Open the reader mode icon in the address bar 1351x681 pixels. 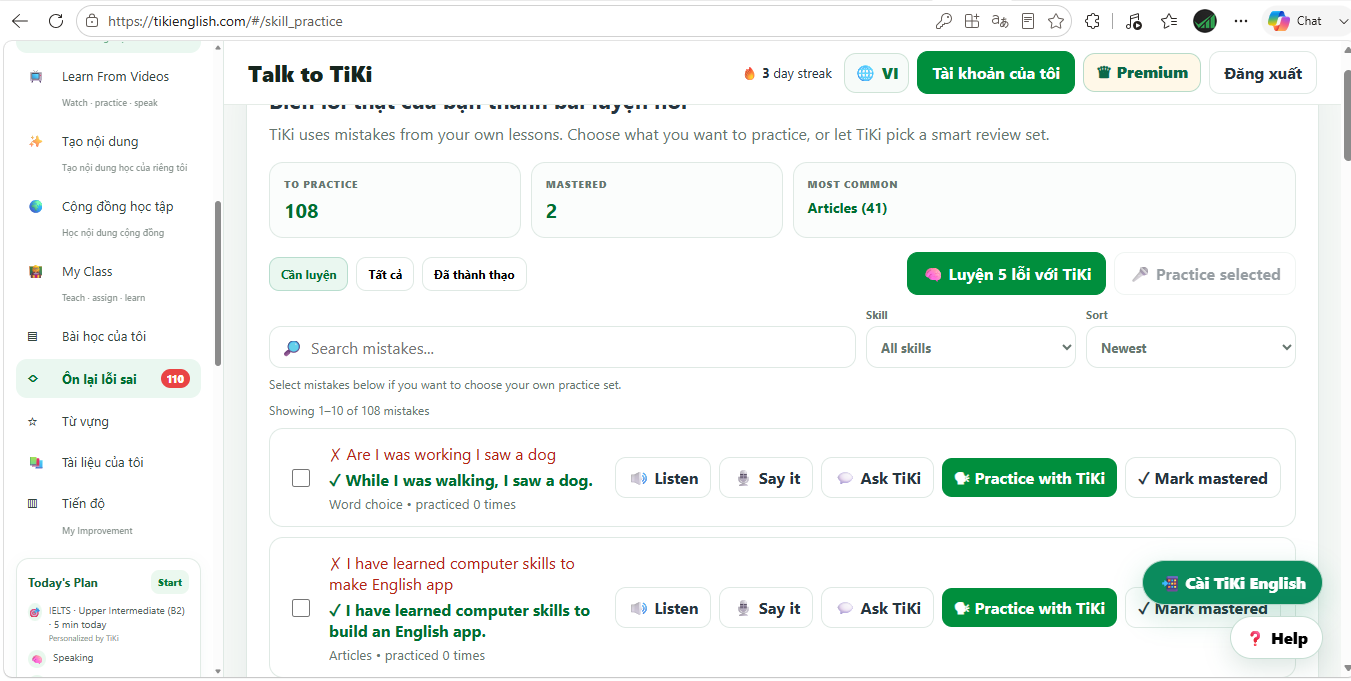(1028, 20)
